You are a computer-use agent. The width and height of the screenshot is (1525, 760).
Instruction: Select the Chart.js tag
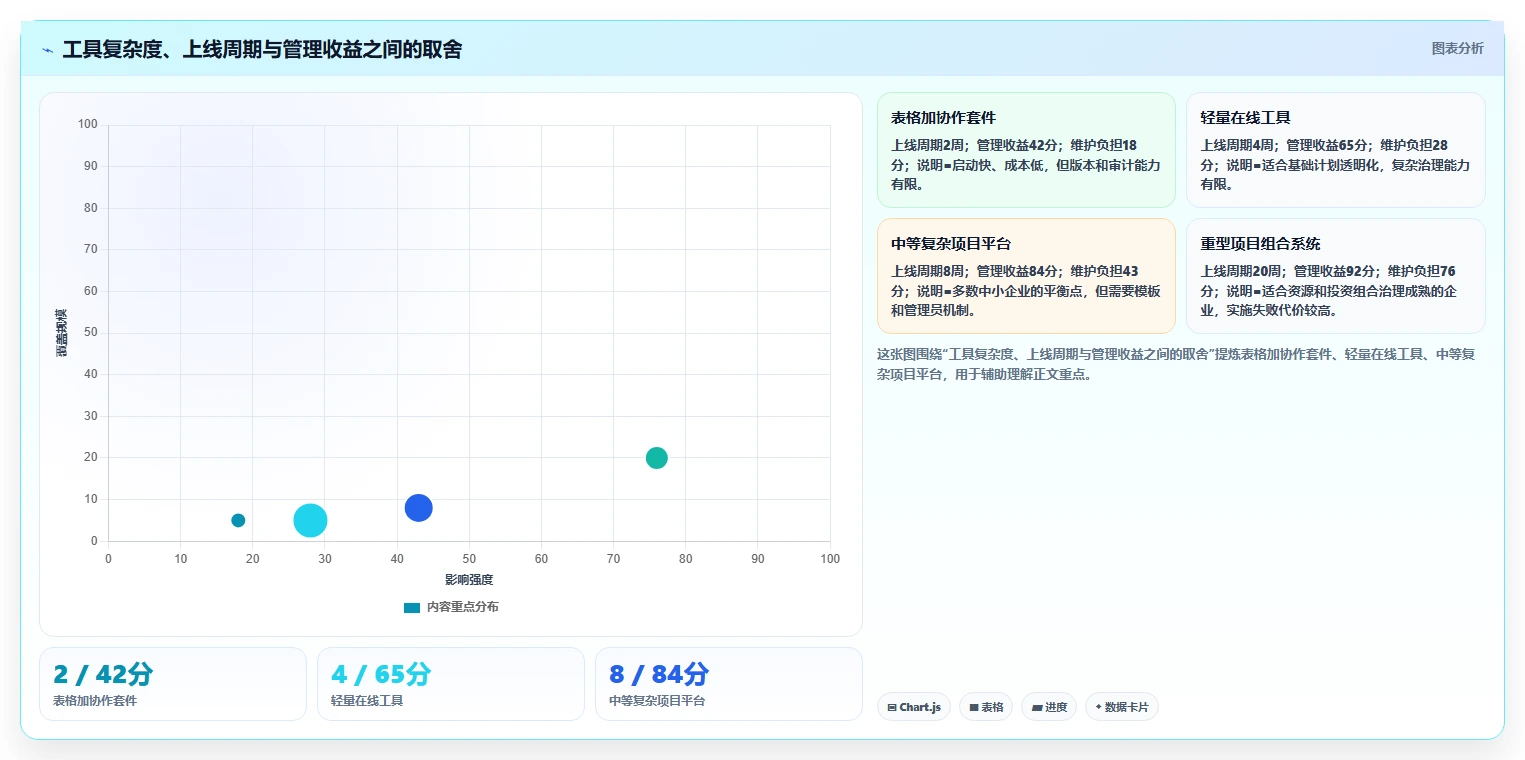coord(913,707)
